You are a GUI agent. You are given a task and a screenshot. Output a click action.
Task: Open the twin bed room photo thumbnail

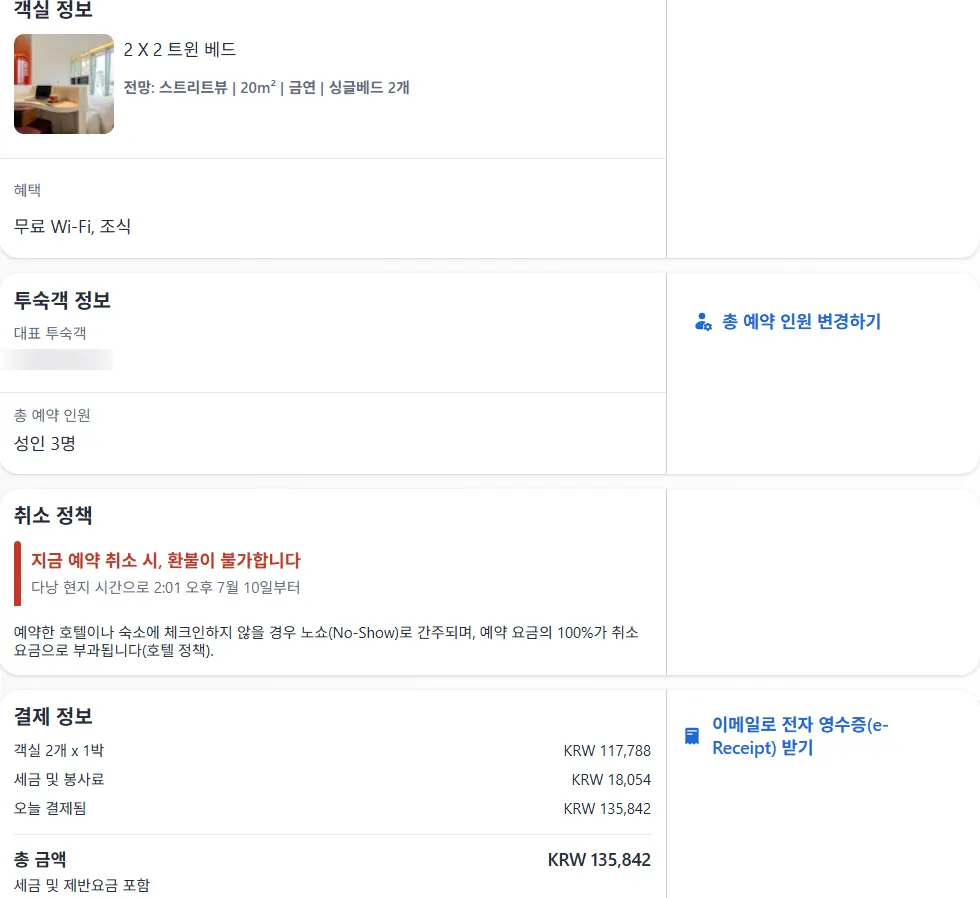(x=64, y=84)
